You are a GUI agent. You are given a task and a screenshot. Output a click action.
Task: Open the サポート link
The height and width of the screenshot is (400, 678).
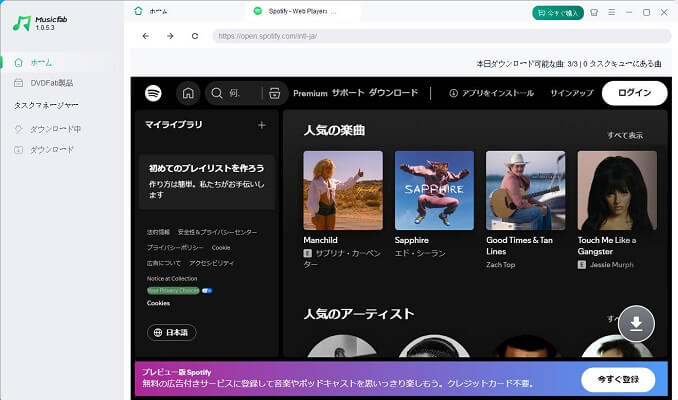(x=348, y=93)
